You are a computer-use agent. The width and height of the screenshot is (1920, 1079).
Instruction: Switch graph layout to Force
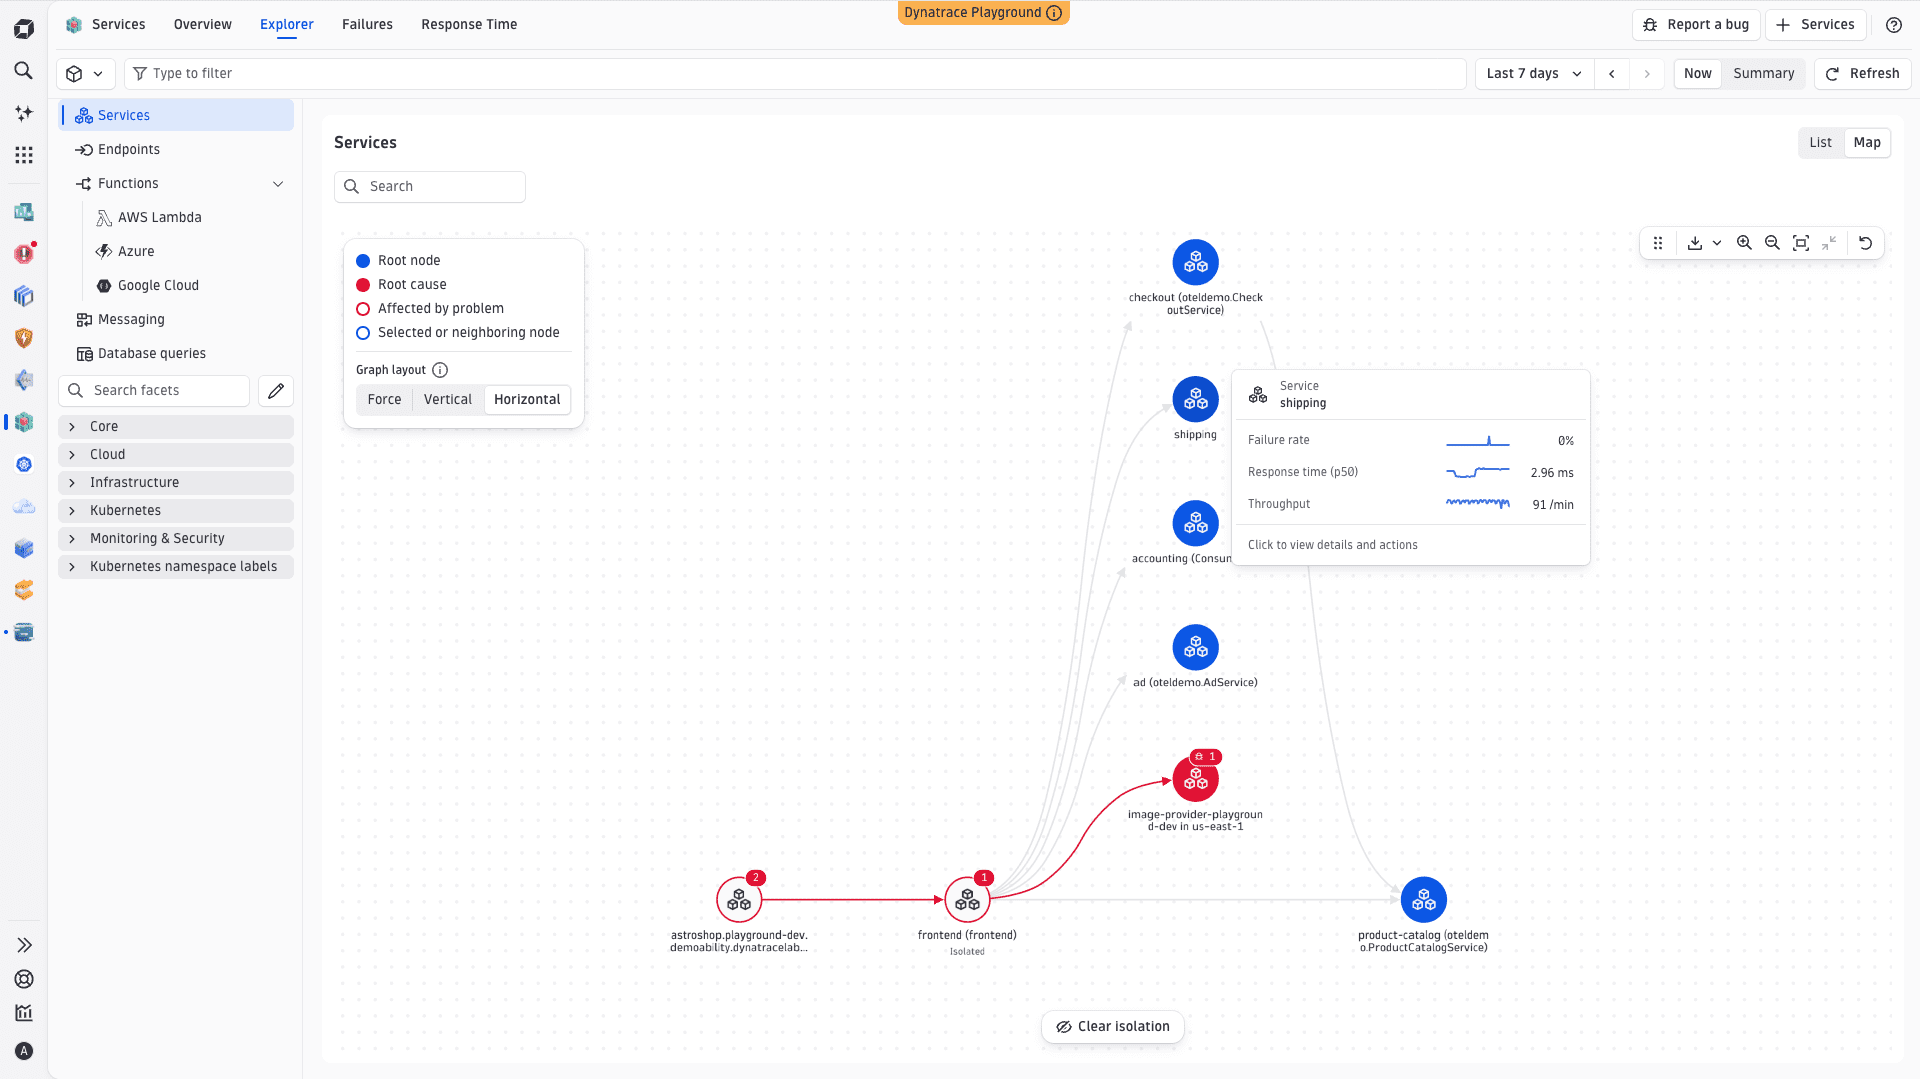384,400
